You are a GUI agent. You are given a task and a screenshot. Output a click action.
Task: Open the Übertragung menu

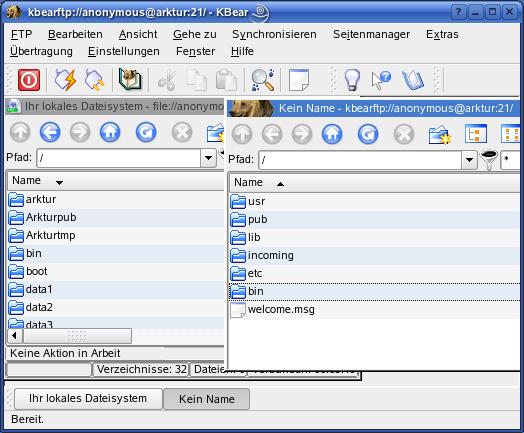(x=41, y=51)
